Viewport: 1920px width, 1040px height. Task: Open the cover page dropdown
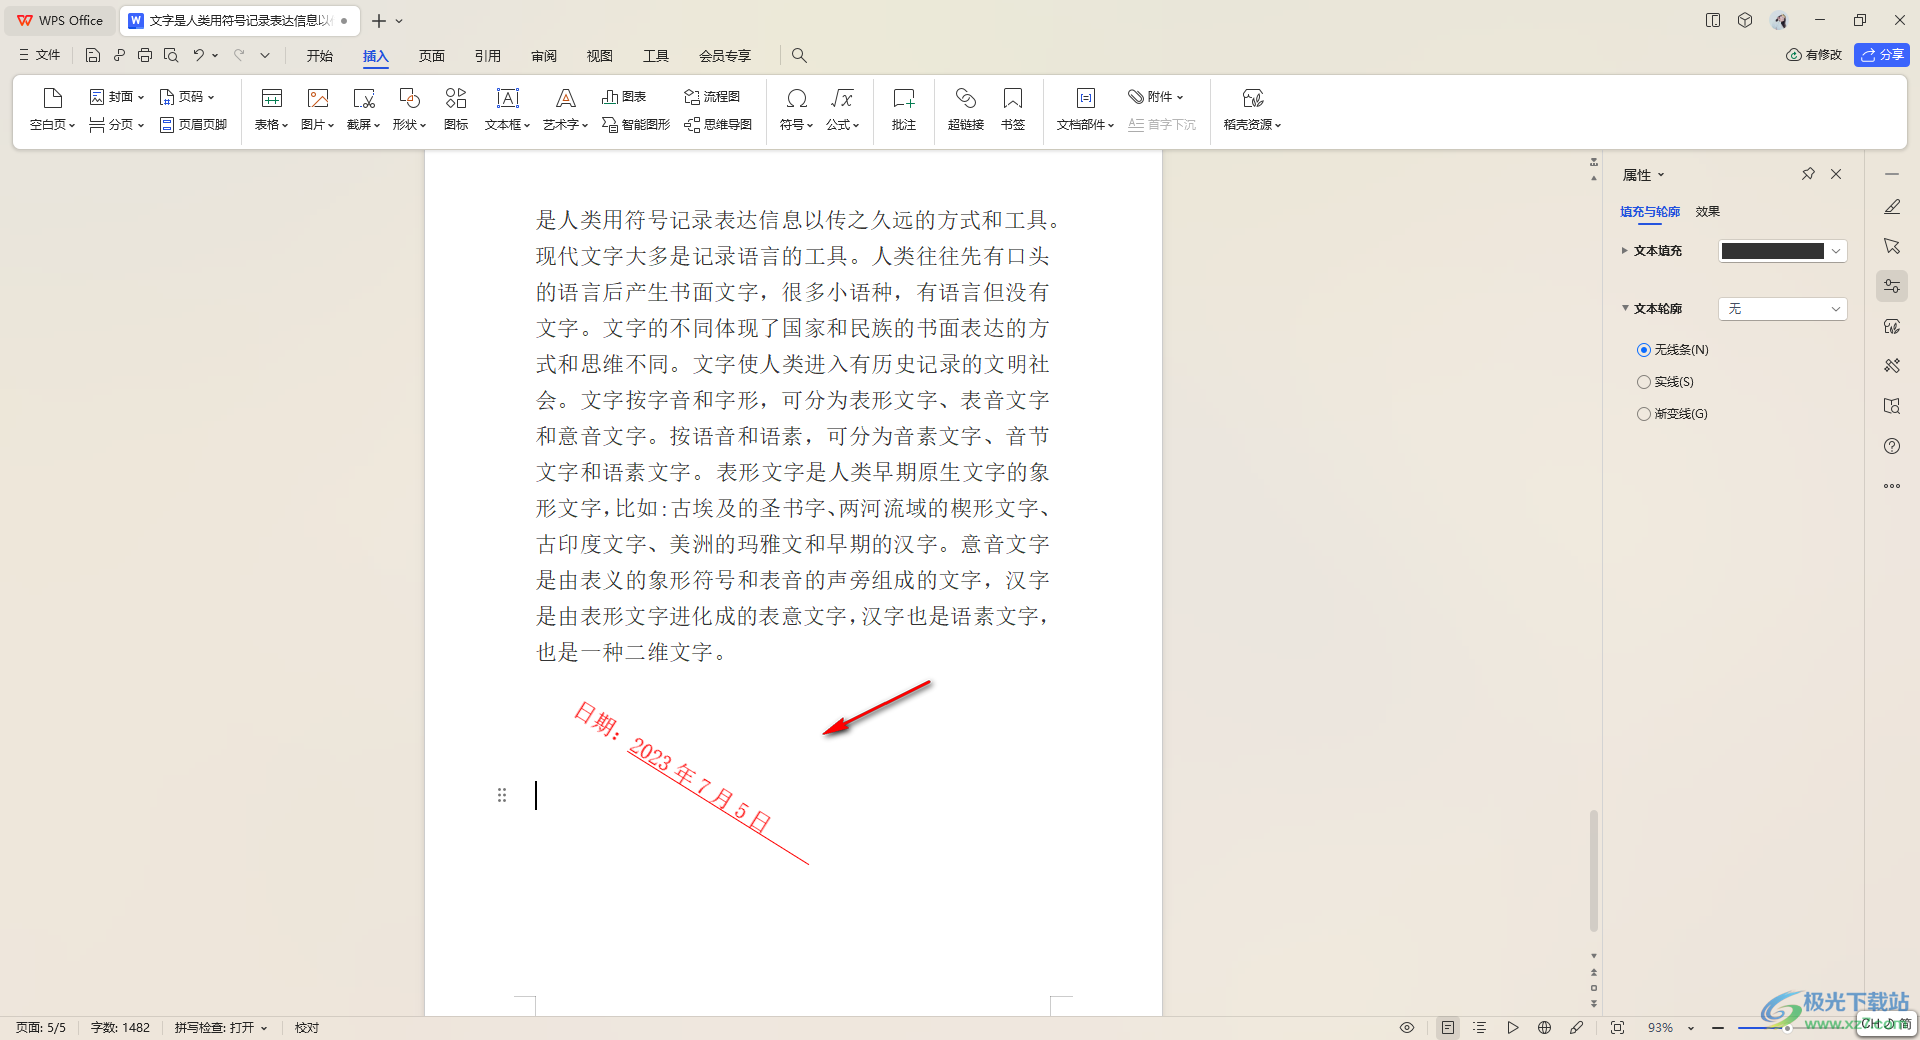117,97
